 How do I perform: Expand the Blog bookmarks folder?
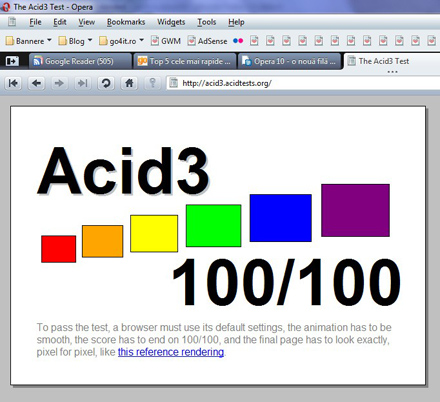75,41
